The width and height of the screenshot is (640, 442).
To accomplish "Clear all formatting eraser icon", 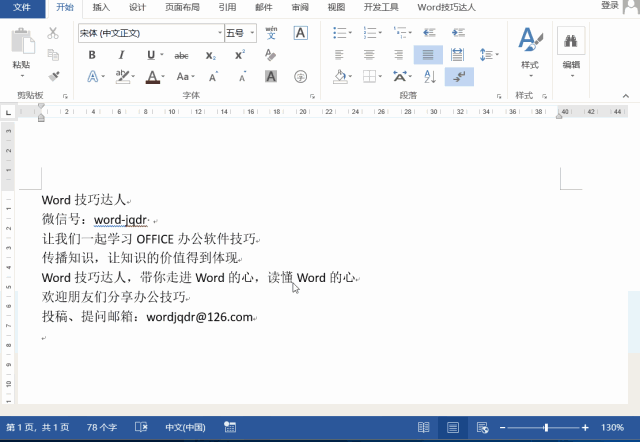I will 270,55.
